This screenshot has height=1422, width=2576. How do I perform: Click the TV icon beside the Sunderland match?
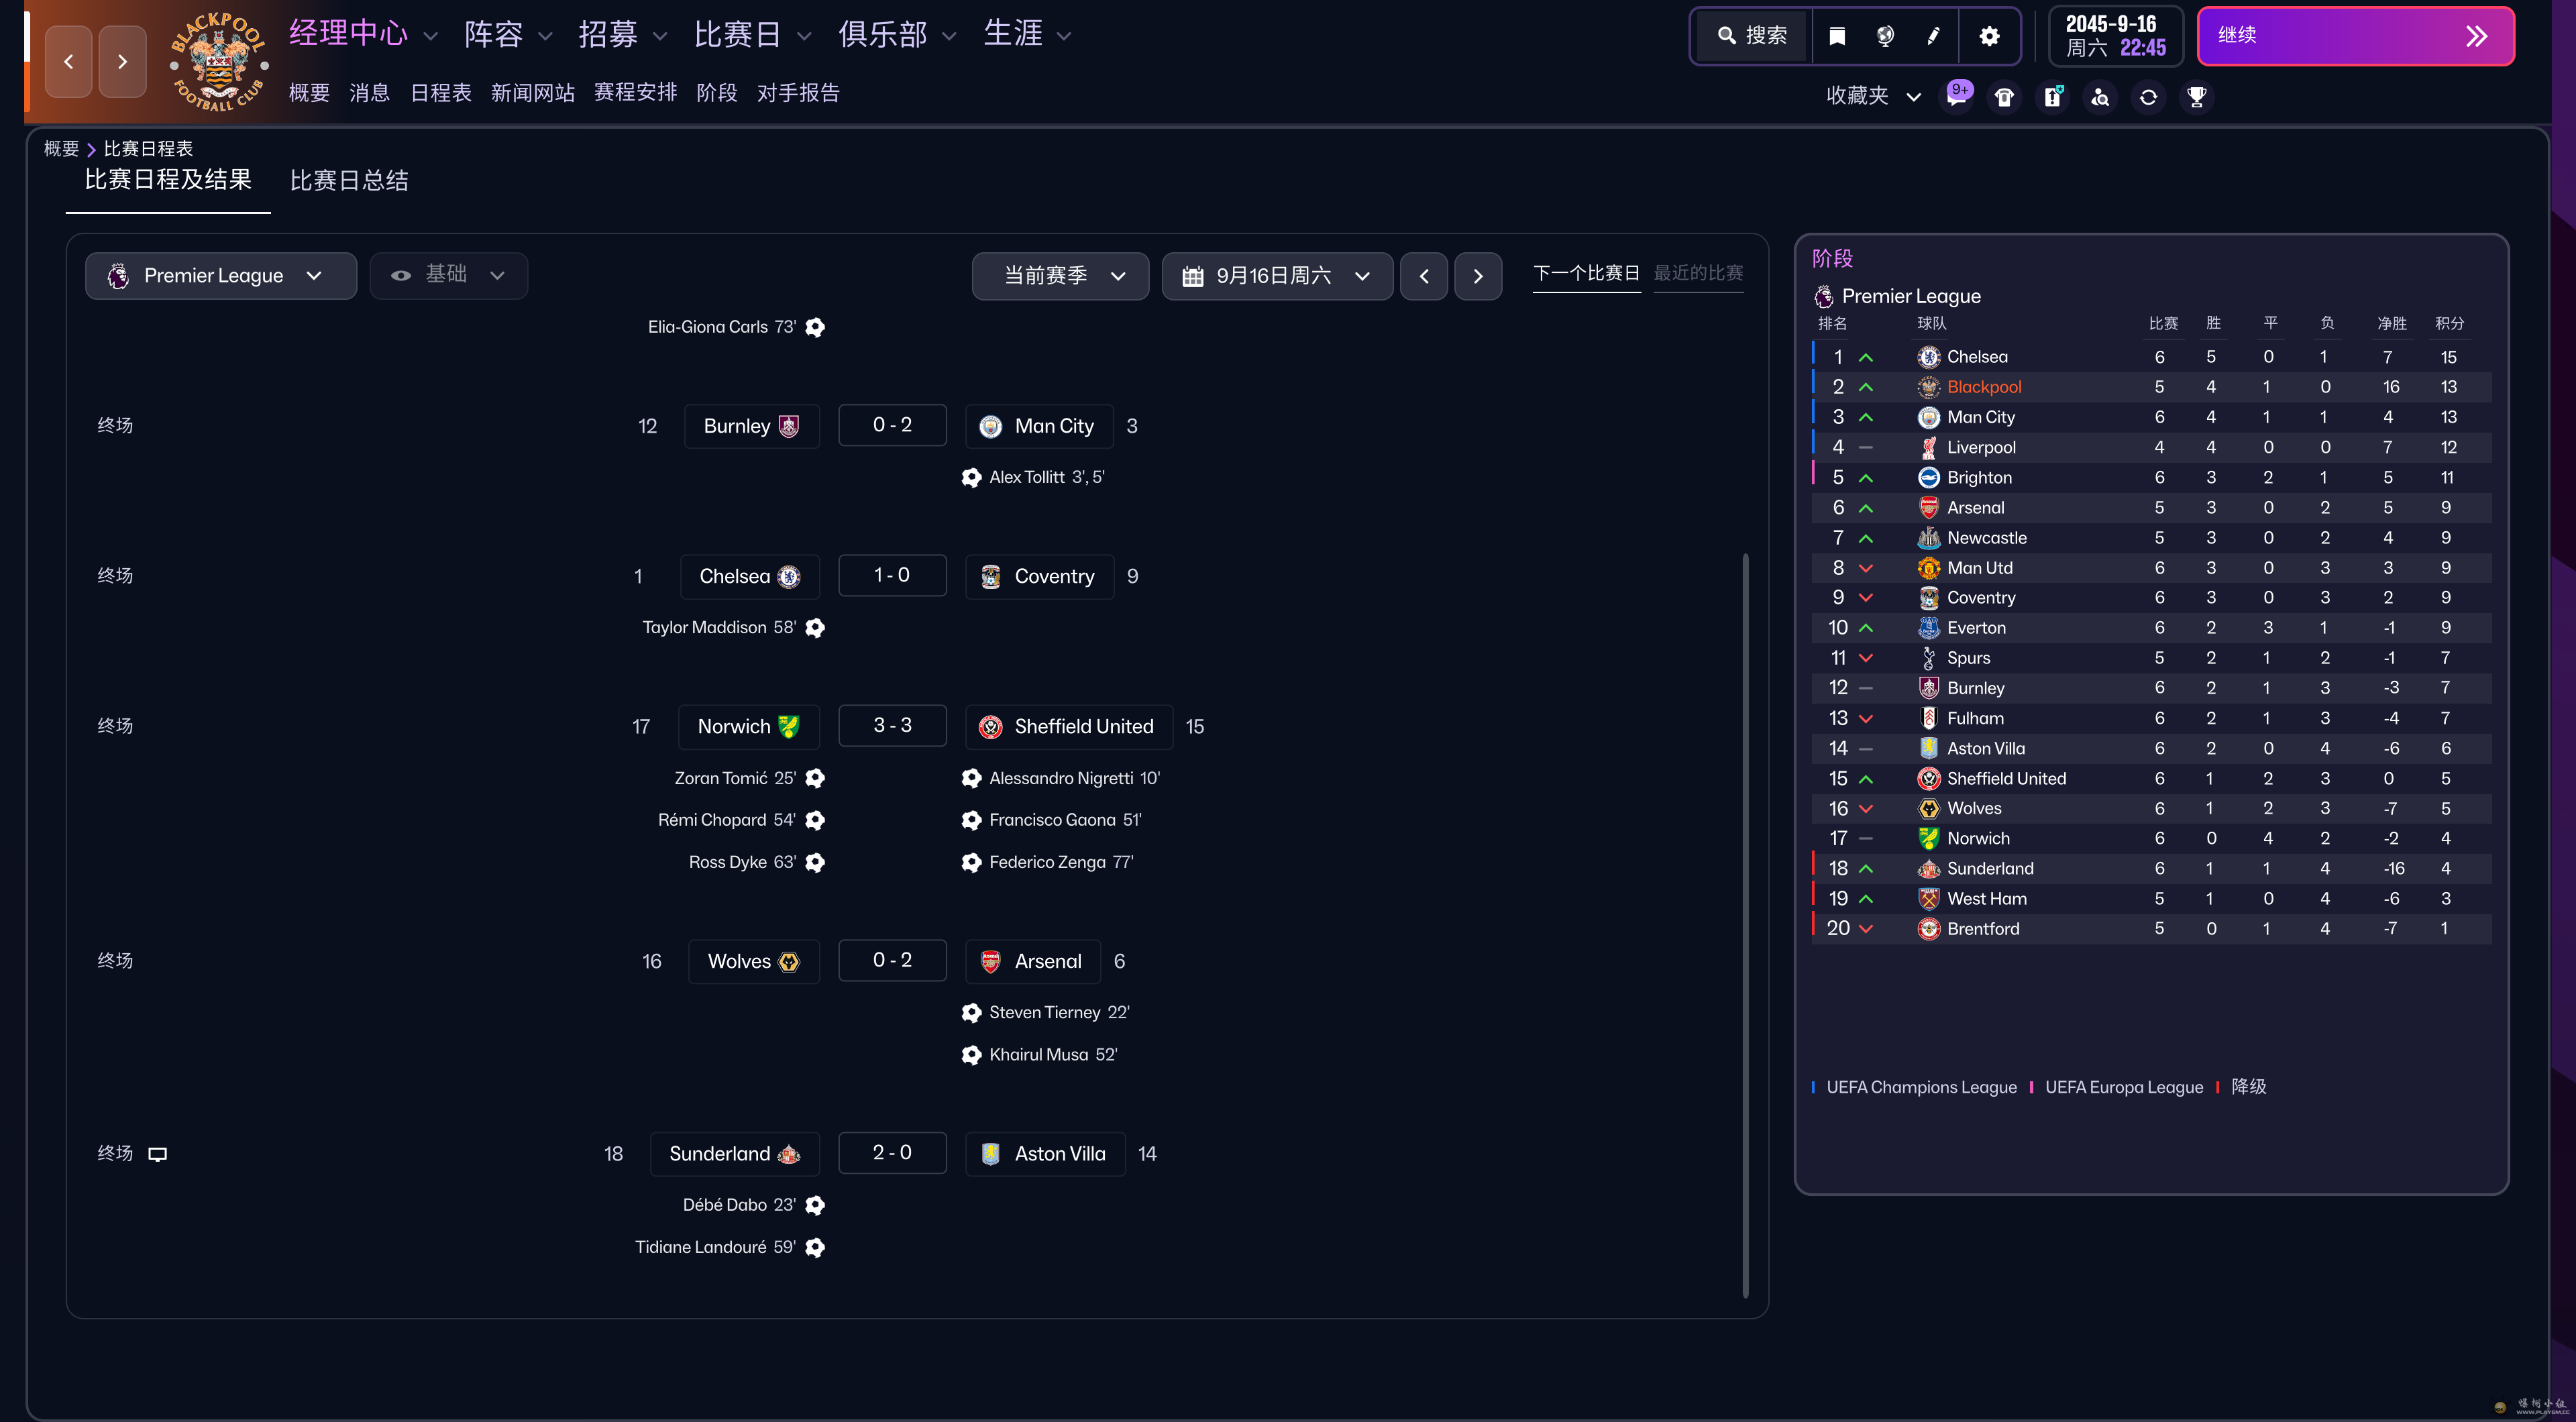[158, 1154]
